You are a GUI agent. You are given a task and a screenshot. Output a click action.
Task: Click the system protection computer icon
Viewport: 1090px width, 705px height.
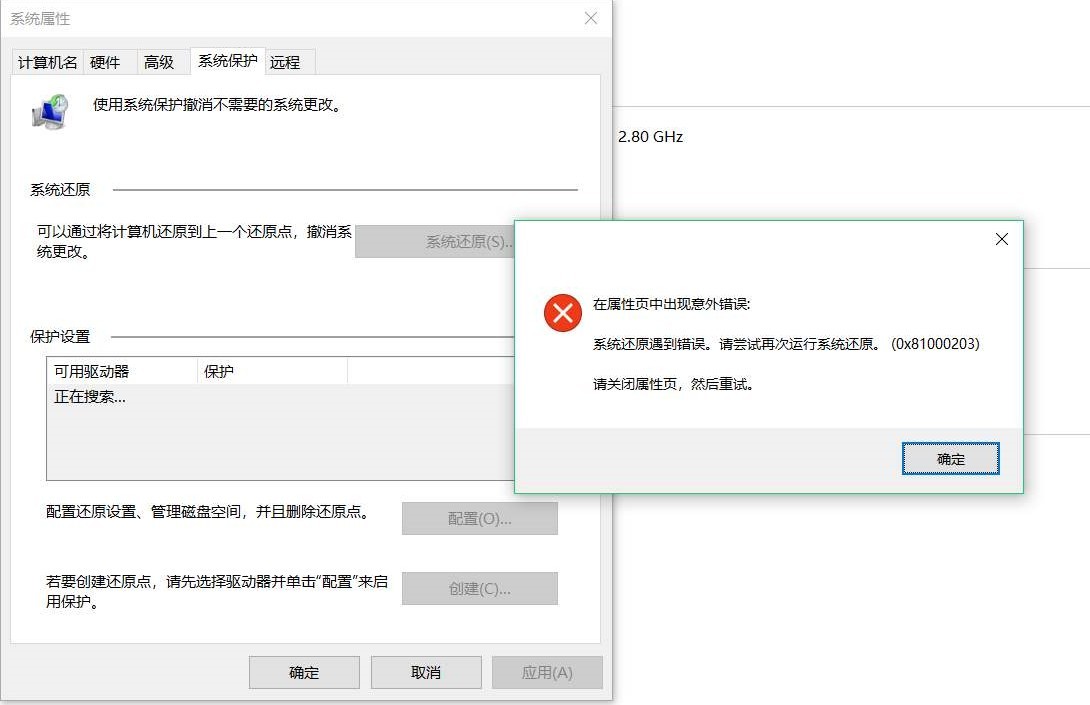point(50,112)
